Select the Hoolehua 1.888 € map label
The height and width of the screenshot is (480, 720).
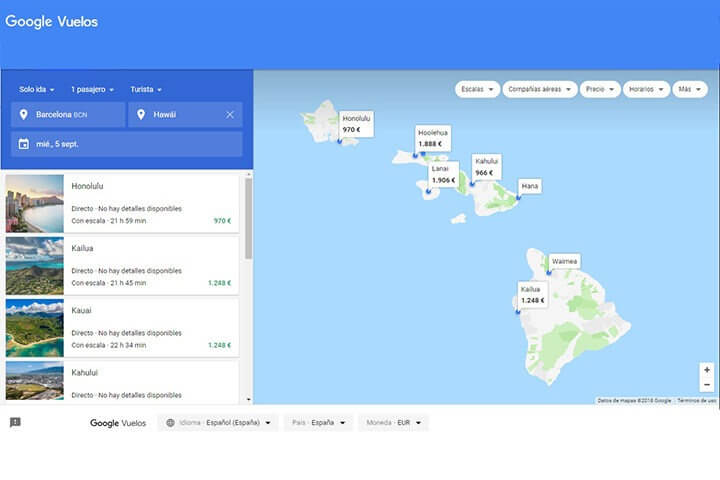pos(433,138)
